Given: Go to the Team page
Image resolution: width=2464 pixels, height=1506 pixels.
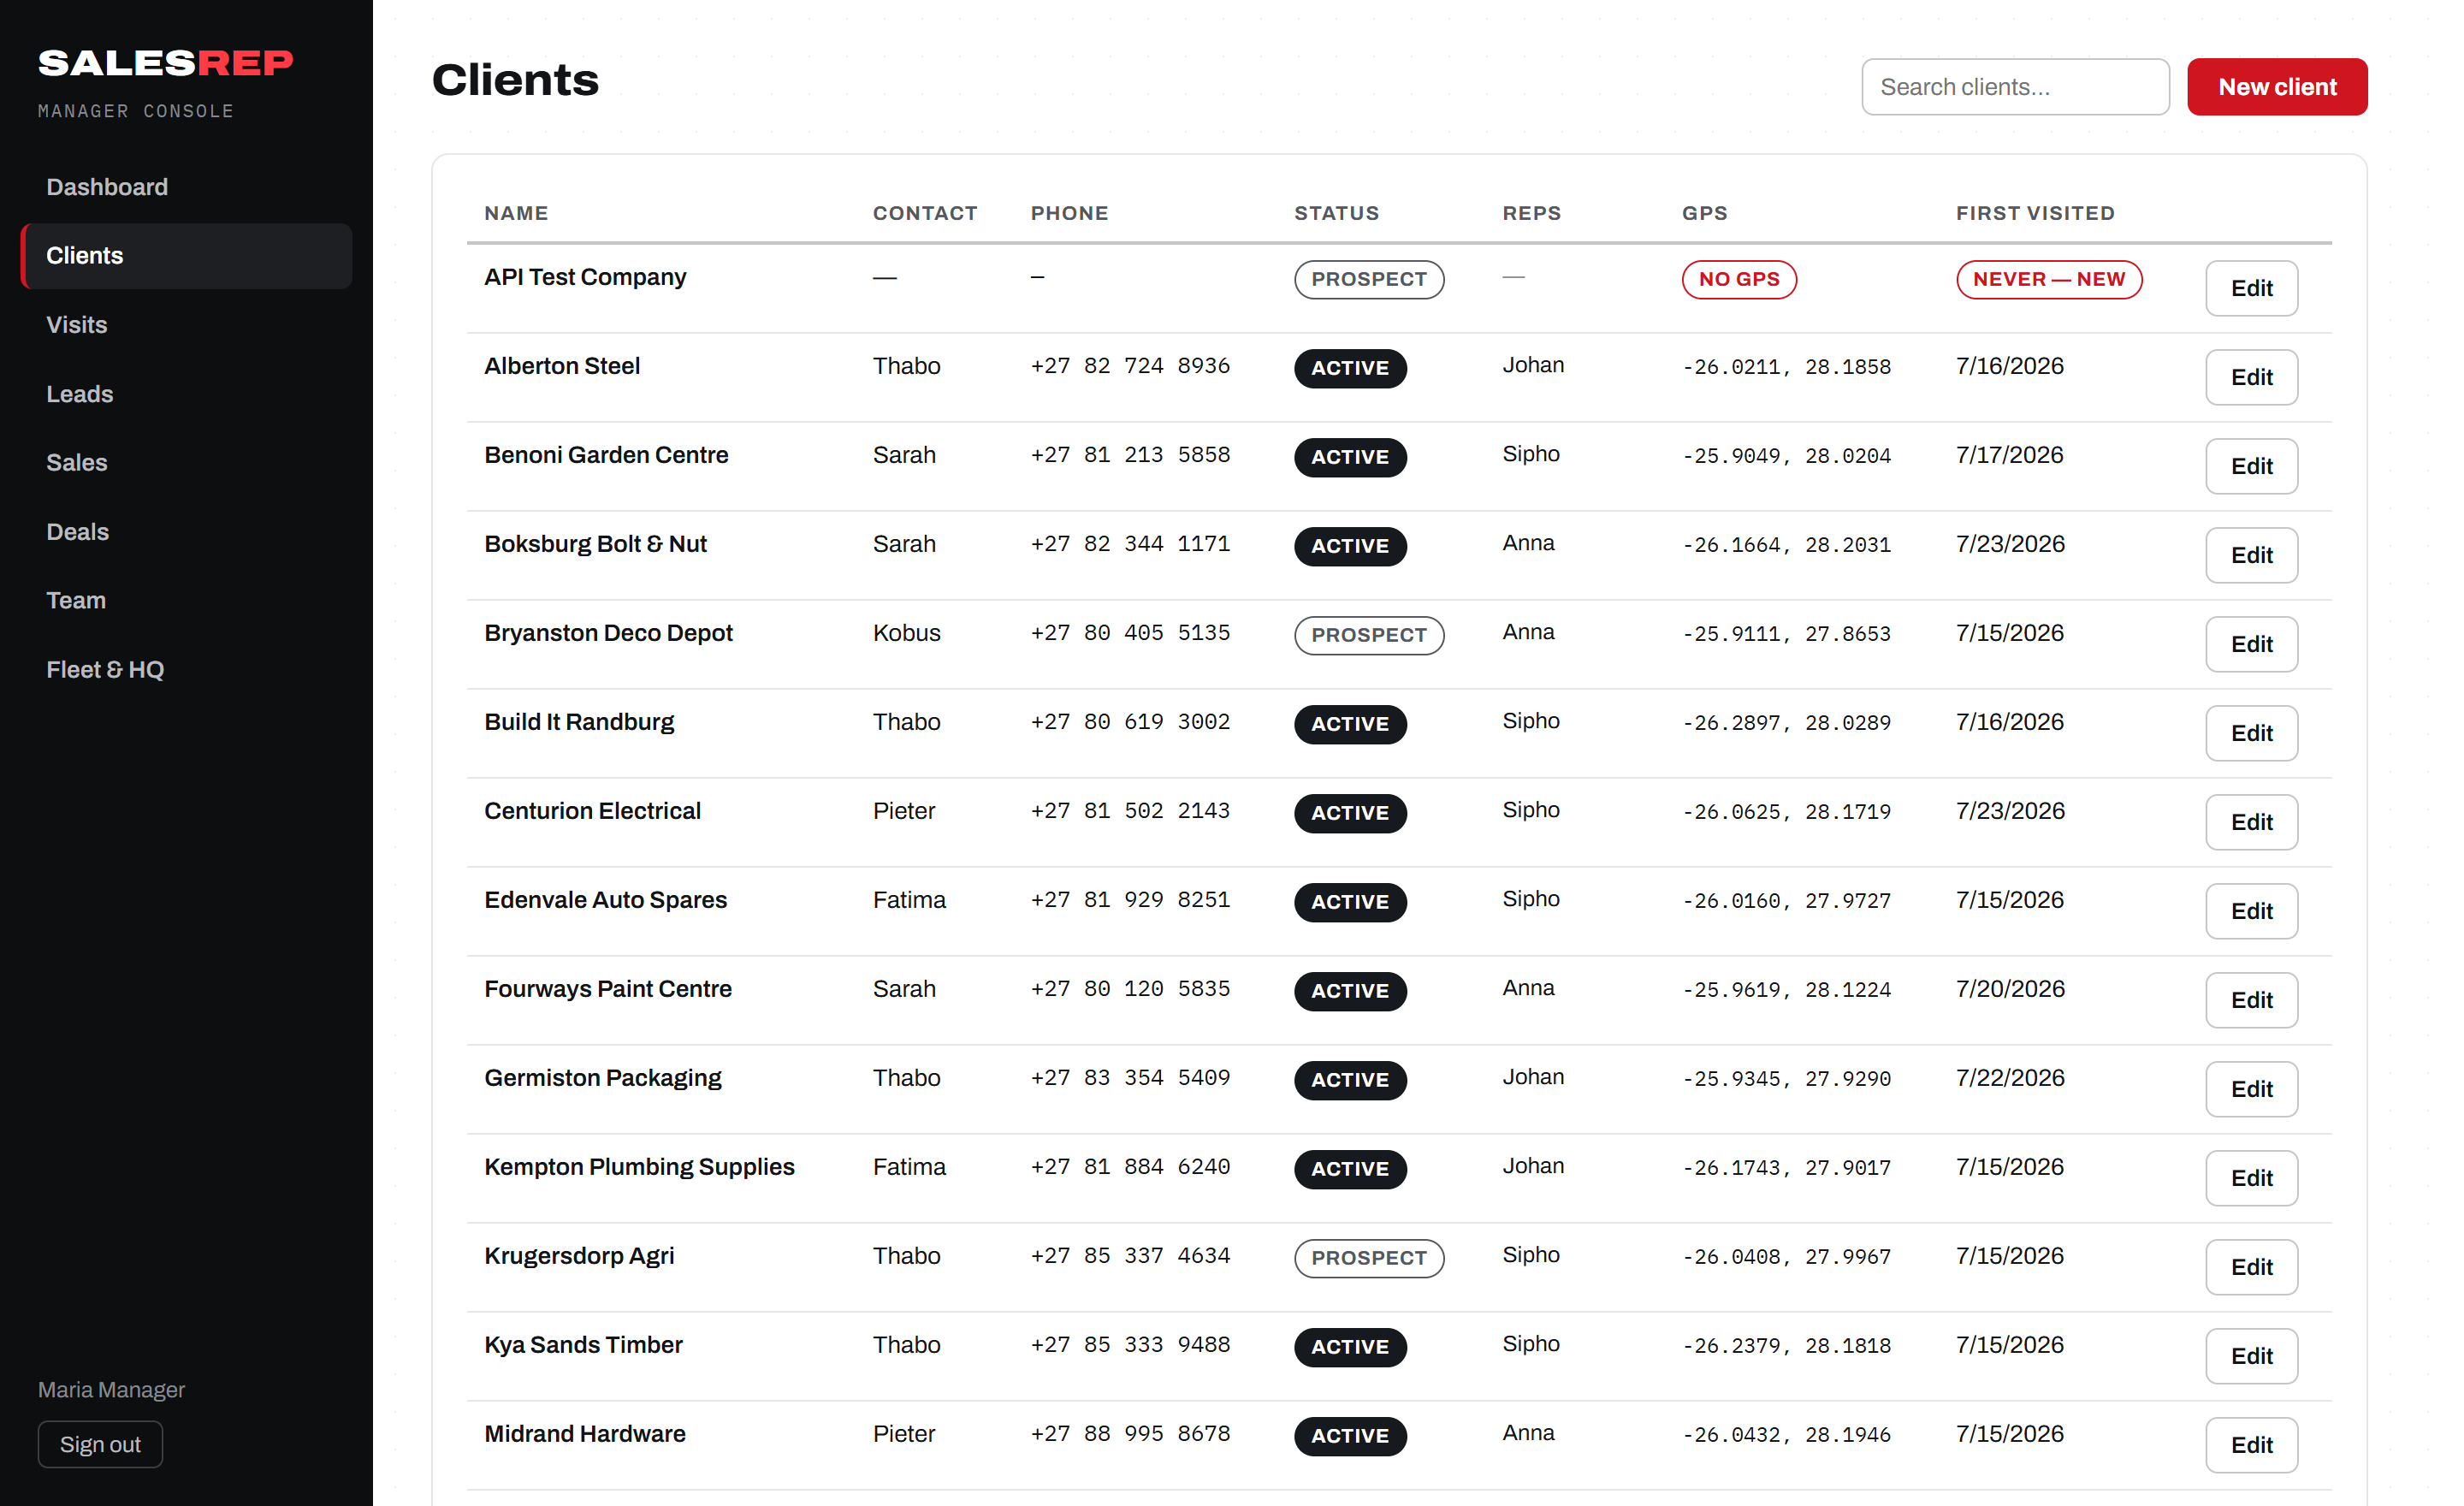Looking at the screenshot, I should point(187,601).
